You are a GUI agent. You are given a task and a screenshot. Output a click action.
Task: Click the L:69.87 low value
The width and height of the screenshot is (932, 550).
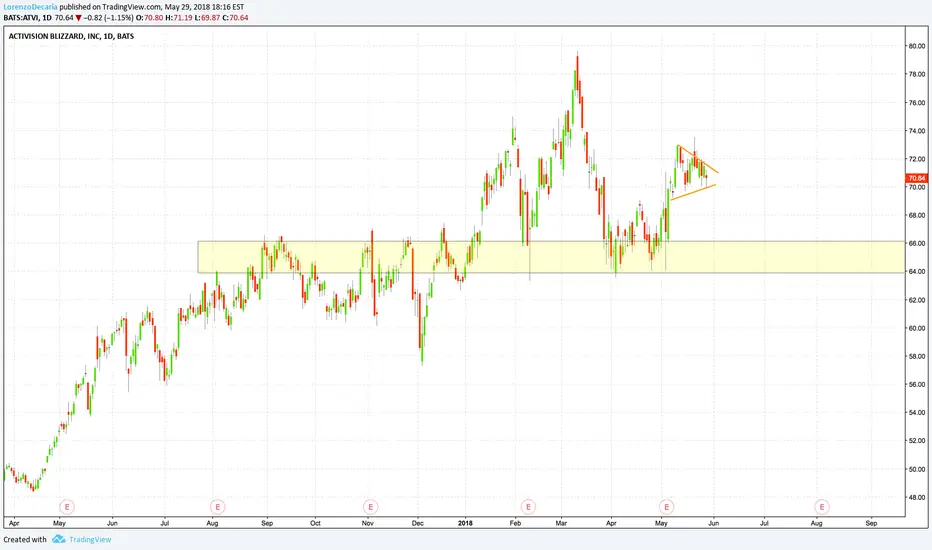[x=207, y=18]
